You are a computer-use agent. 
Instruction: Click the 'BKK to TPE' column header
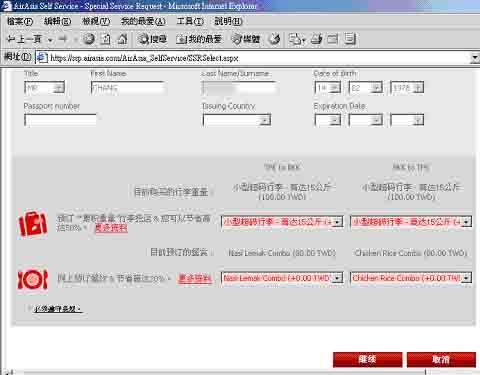click(x=411, y=167)
